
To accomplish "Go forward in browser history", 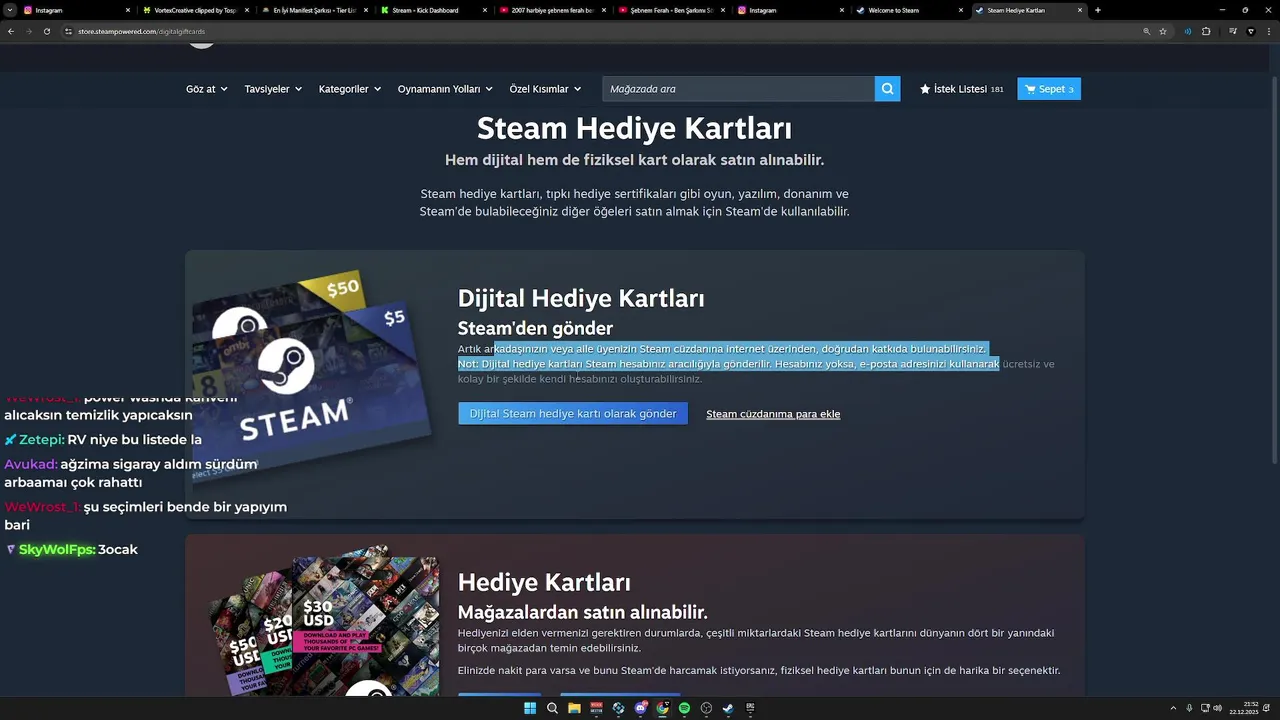I will coord(28,31).
